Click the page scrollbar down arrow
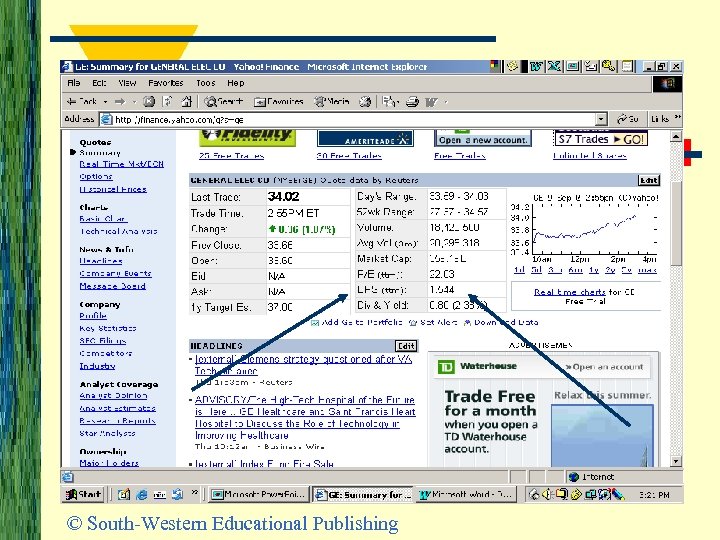The height and width of the screenshot is (540, 720). [x=675, y=461]
